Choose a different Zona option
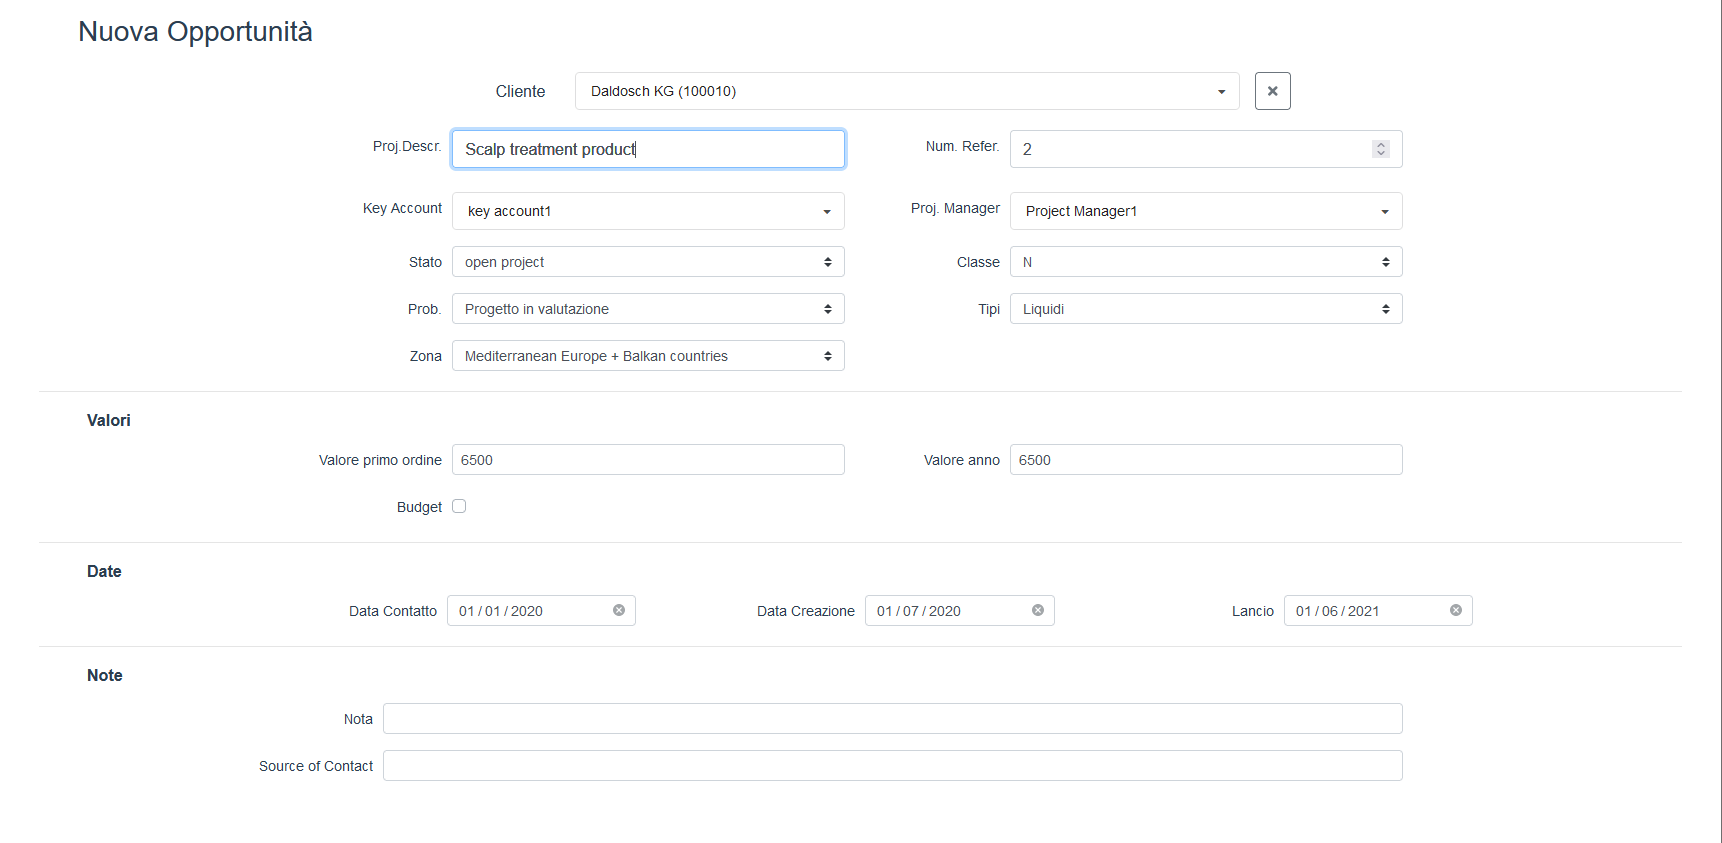Screen dimensions: 1722x843 tap(648, 356)
